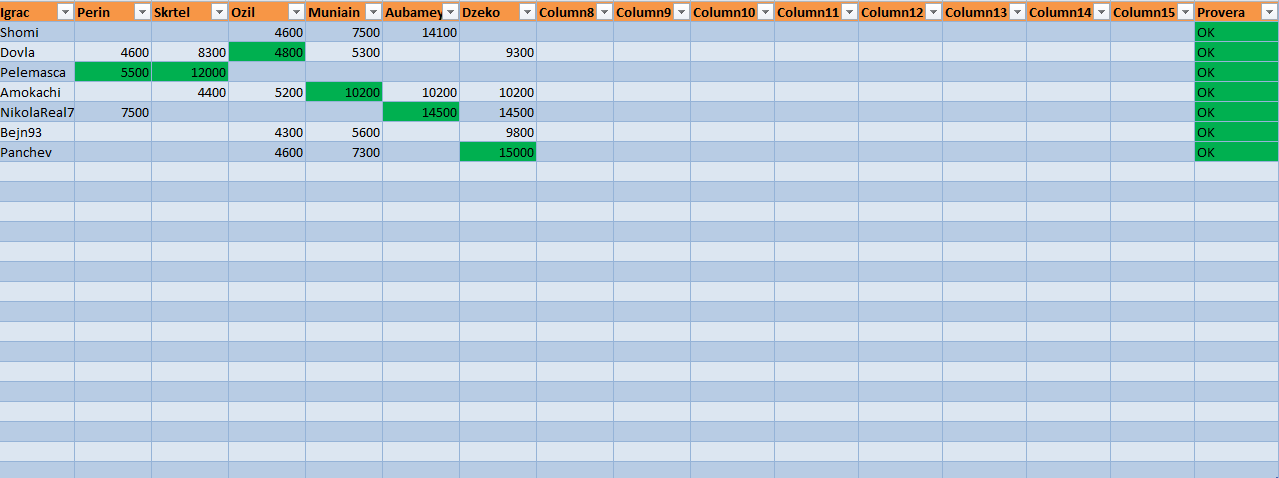Click the green cell with 5500
The width and height of the screenshot is (1279, 478).
pyautogui.click(x=113, y=72)
